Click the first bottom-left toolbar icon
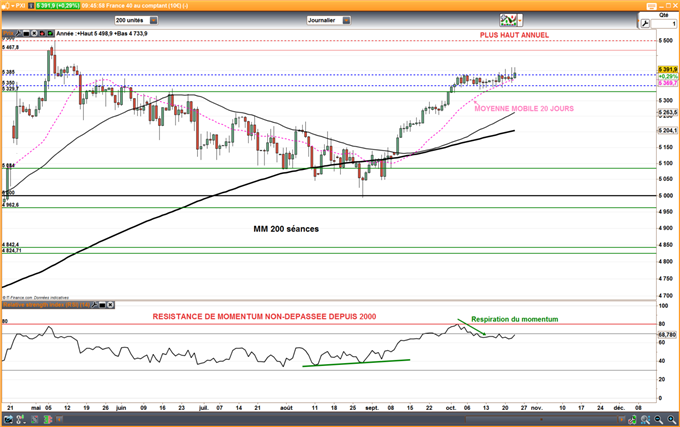Screen dimensions: 680x427 click(x=8, y=419)
